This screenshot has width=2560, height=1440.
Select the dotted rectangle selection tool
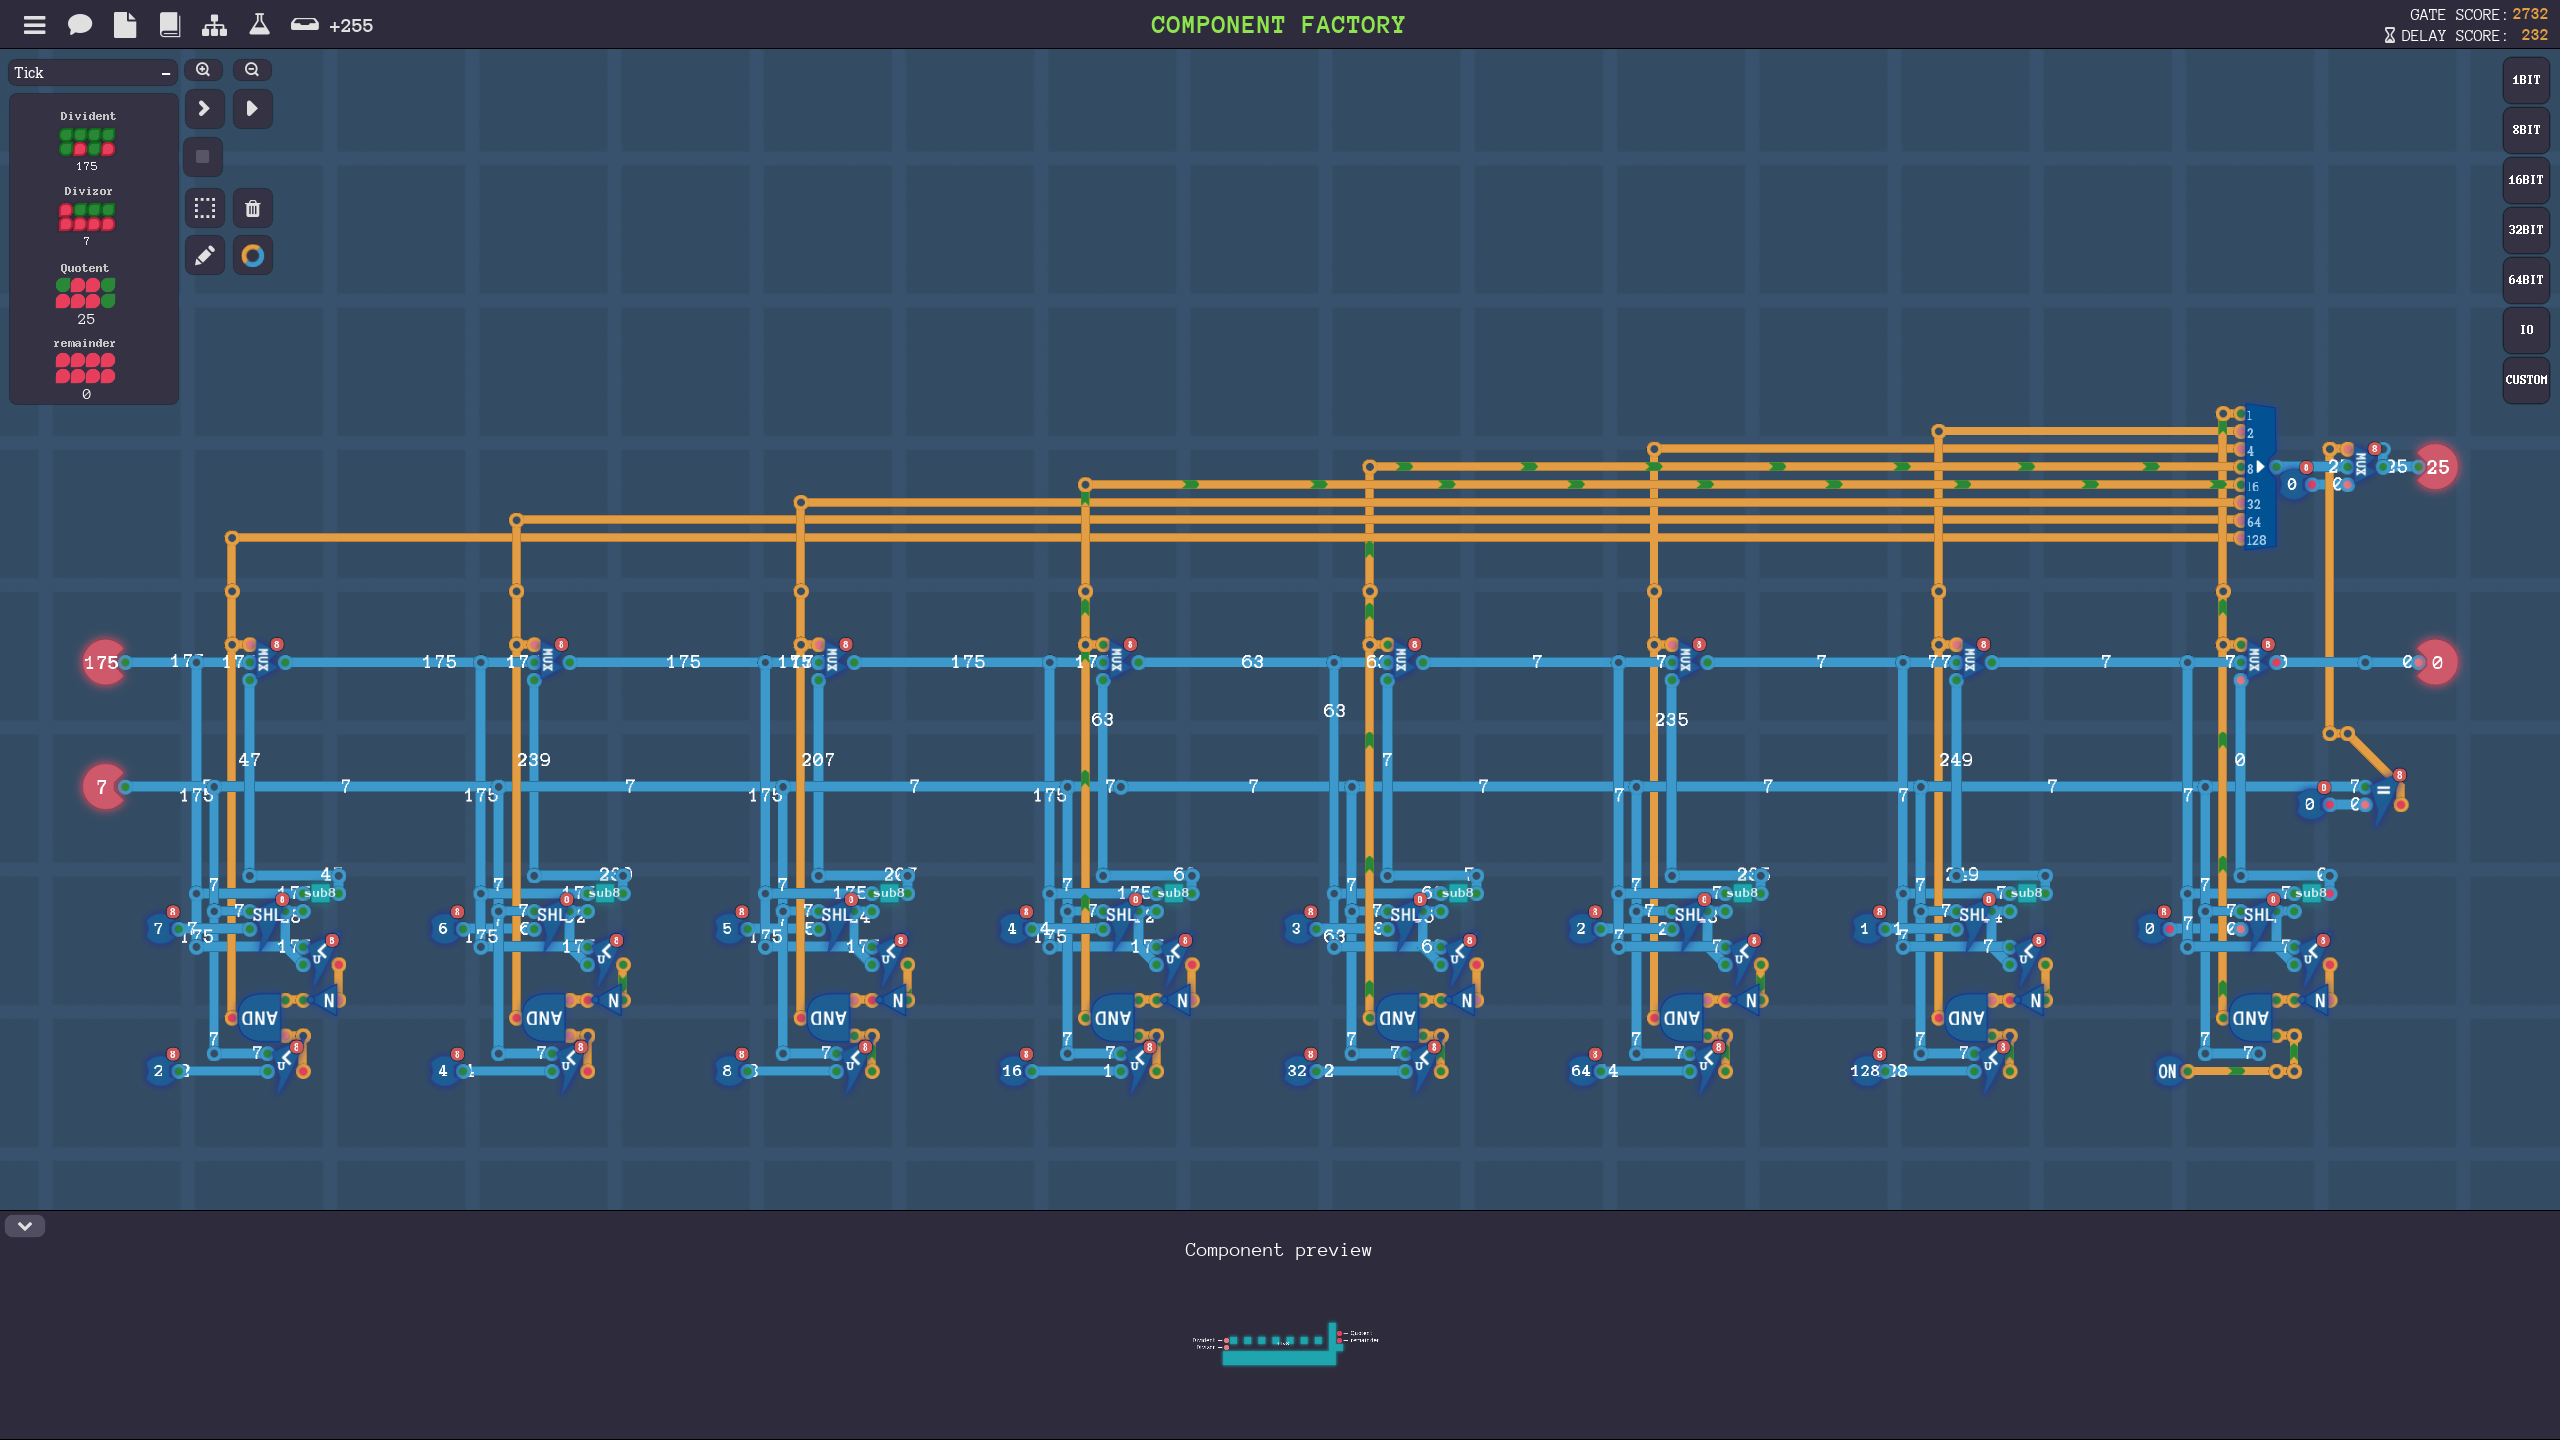click(x=205, y=208)
